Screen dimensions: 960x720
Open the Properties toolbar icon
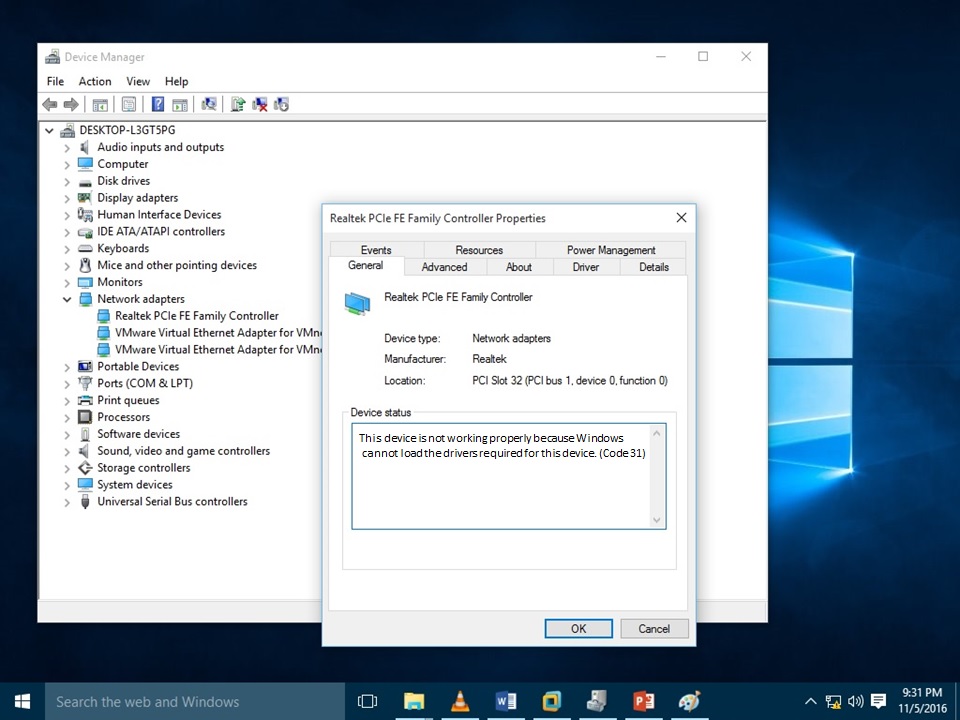(128, 104)
